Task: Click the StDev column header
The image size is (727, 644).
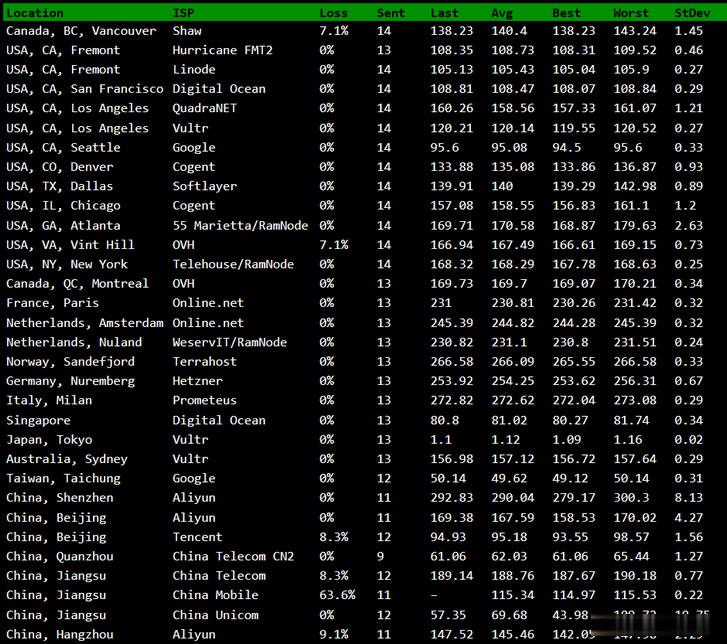Action: pyautogui.click(x=692, y=13)
